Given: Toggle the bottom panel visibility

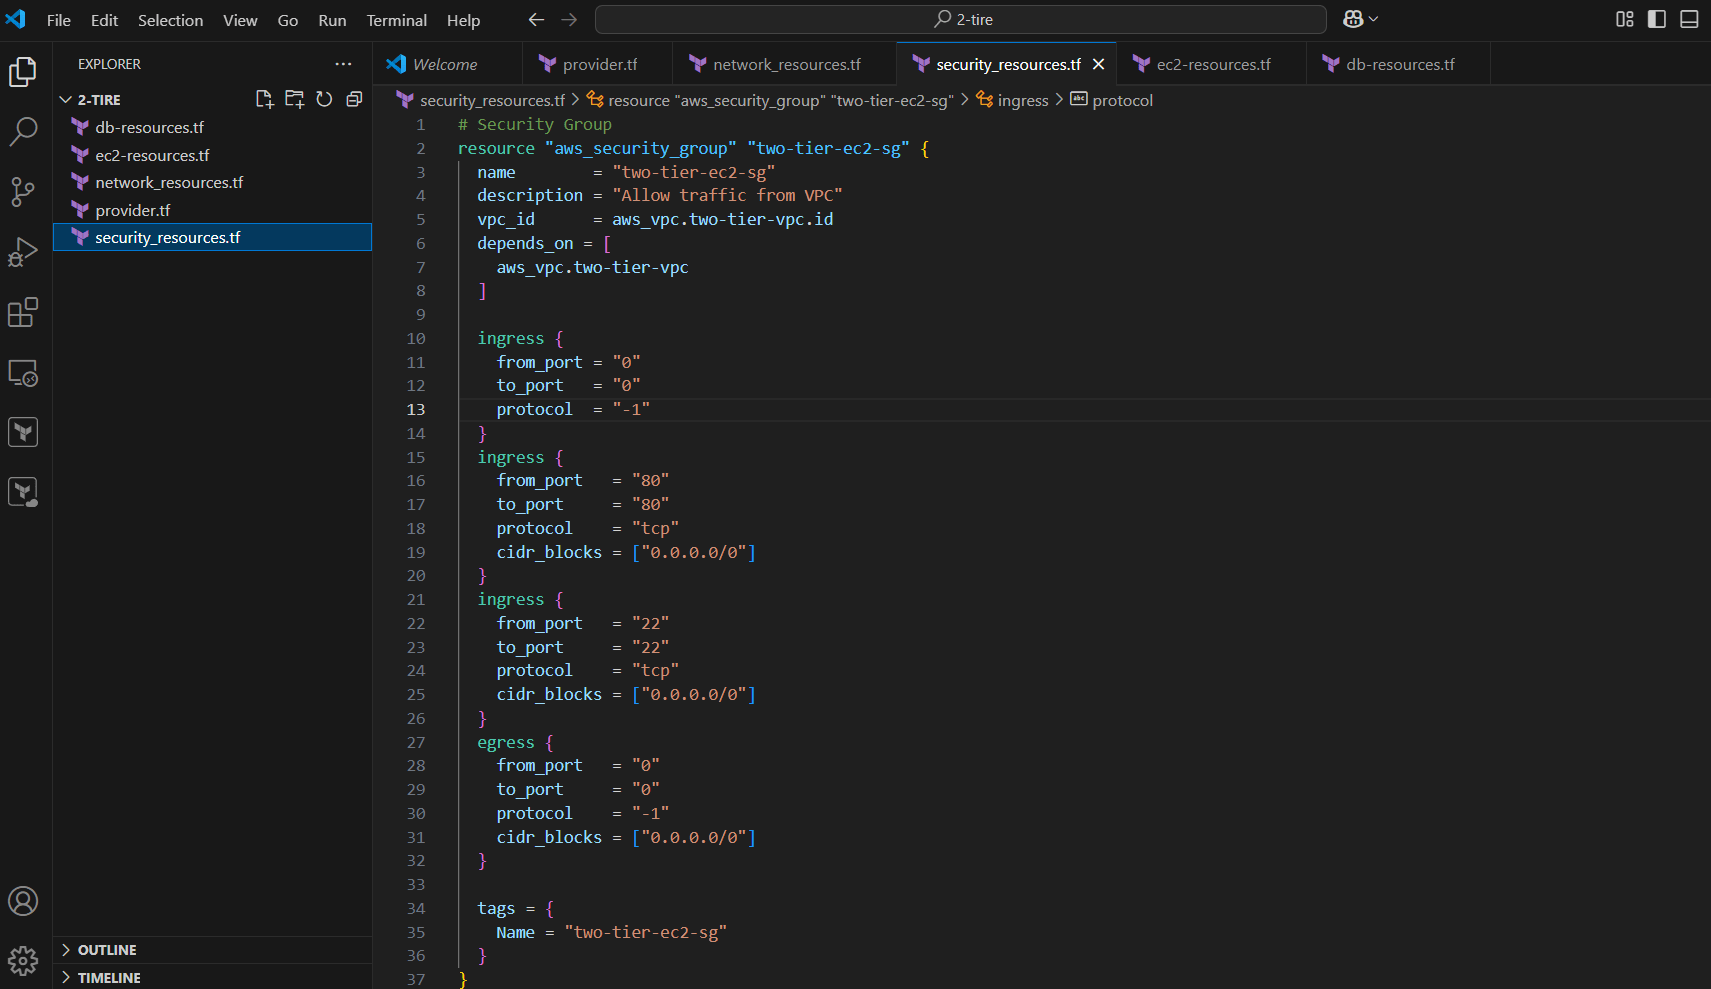Looking at the screenshot, I should click(1689, 19).
